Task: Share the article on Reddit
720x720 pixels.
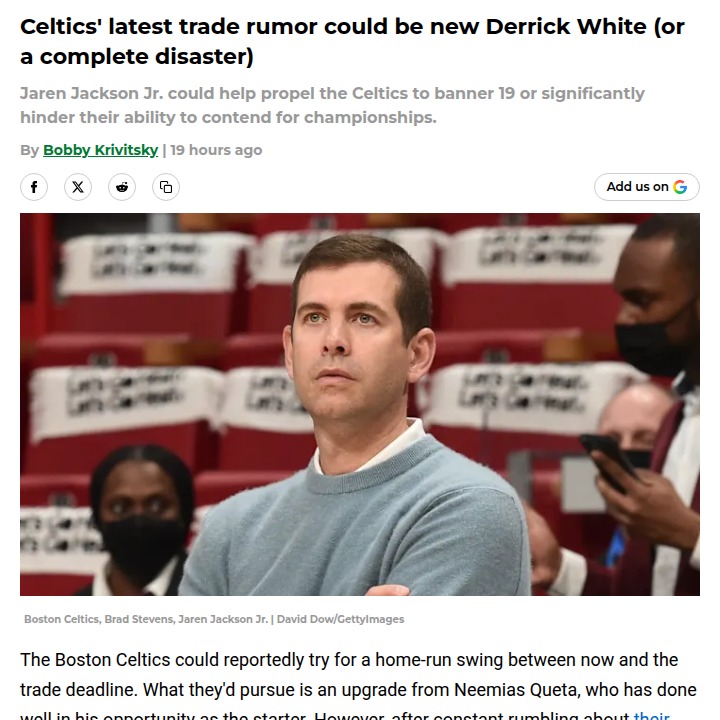Action: click(122, 187)
